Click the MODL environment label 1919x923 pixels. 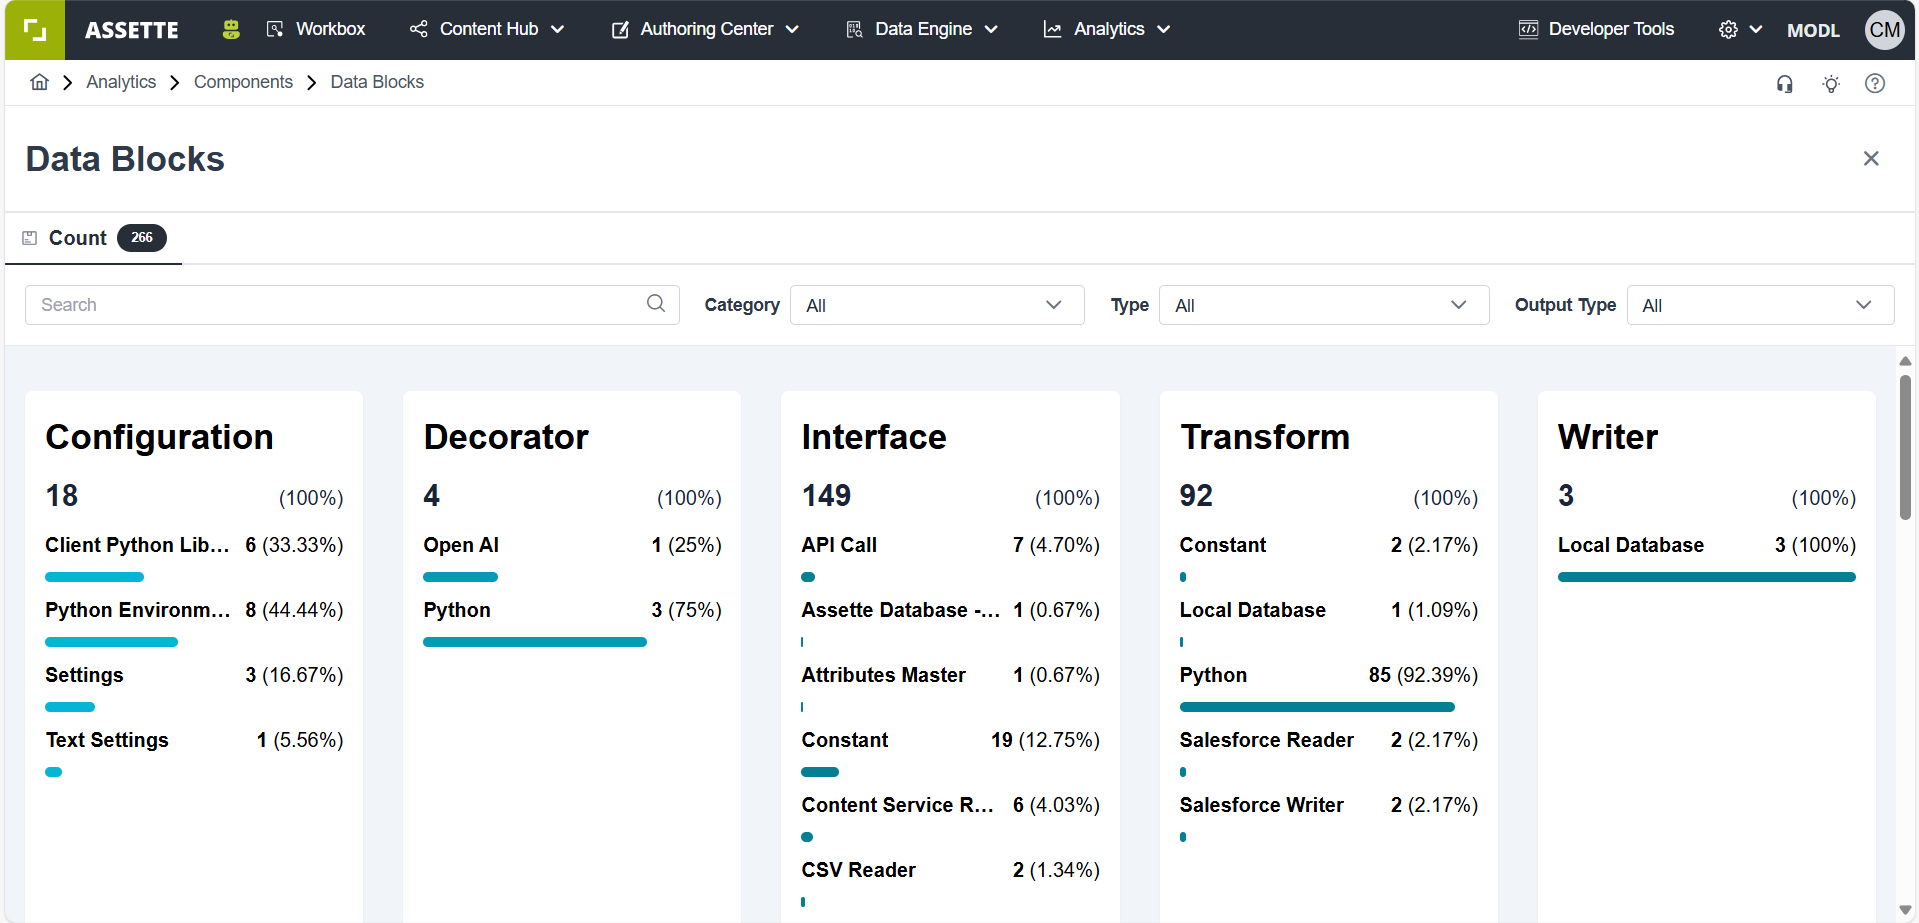(x=1813, y=30)
